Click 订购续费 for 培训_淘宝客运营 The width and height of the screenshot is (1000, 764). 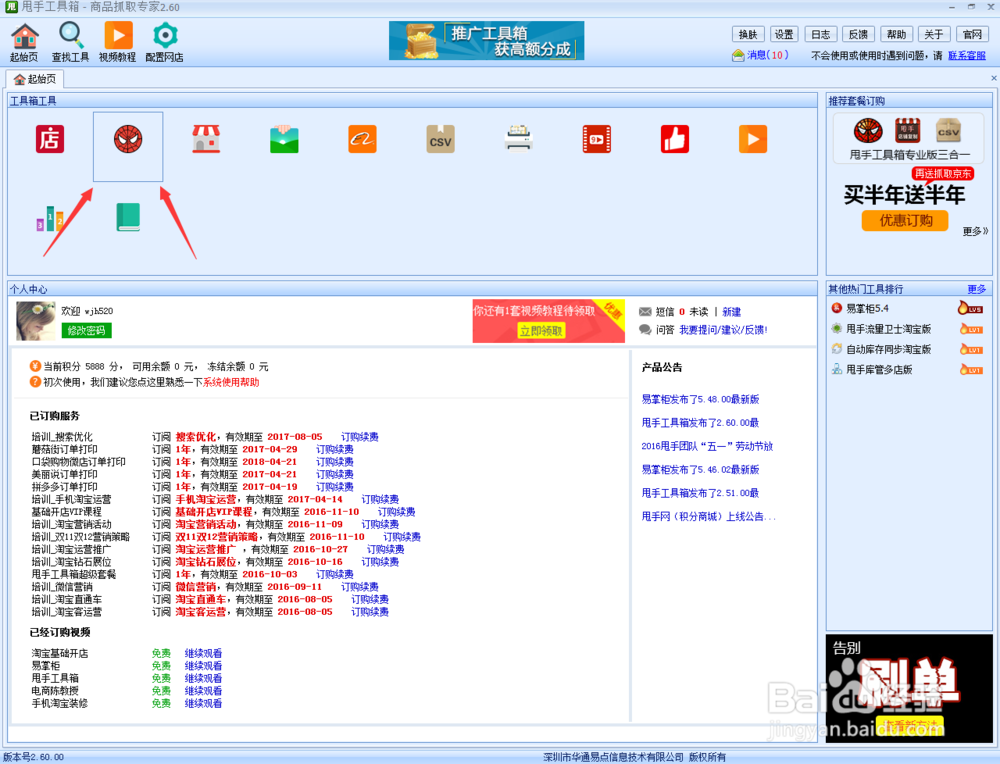(x=370, y=612)
